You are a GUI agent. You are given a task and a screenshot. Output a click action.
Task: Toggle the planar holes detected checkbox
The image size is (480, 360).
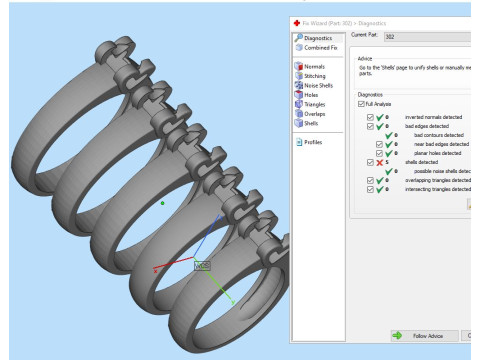tap(379, 153)
